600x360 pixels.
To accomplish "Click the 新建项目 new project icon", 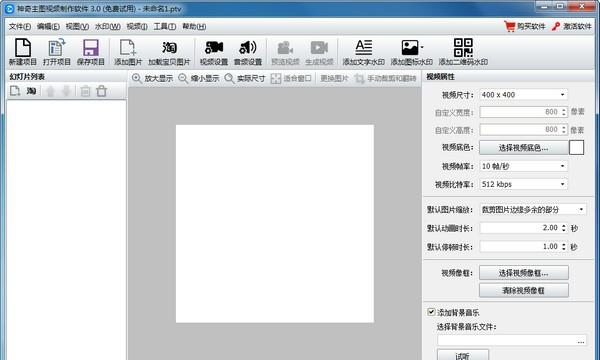I will (x=23, y=52).
